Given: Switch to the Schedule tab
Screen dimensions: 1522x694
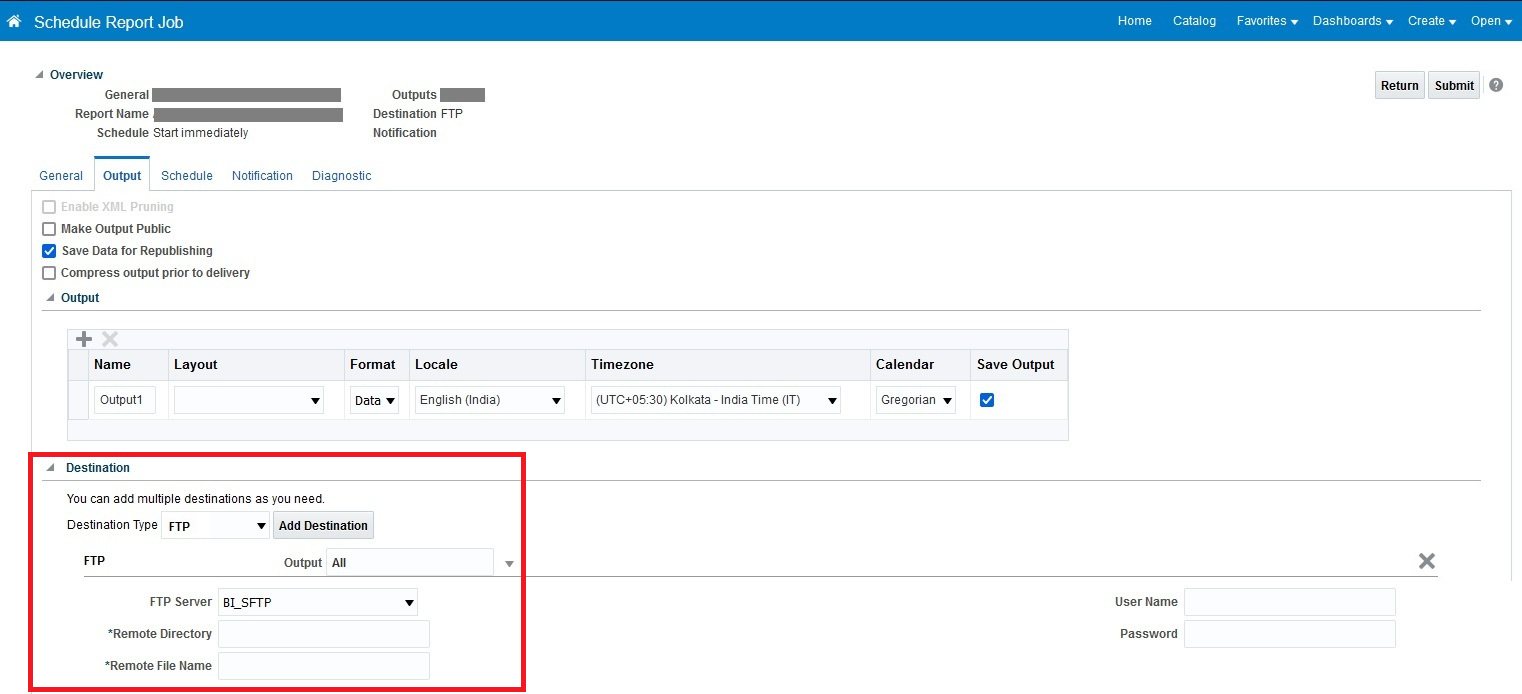Looking at the screenshot, I should [x=187, y=176].
